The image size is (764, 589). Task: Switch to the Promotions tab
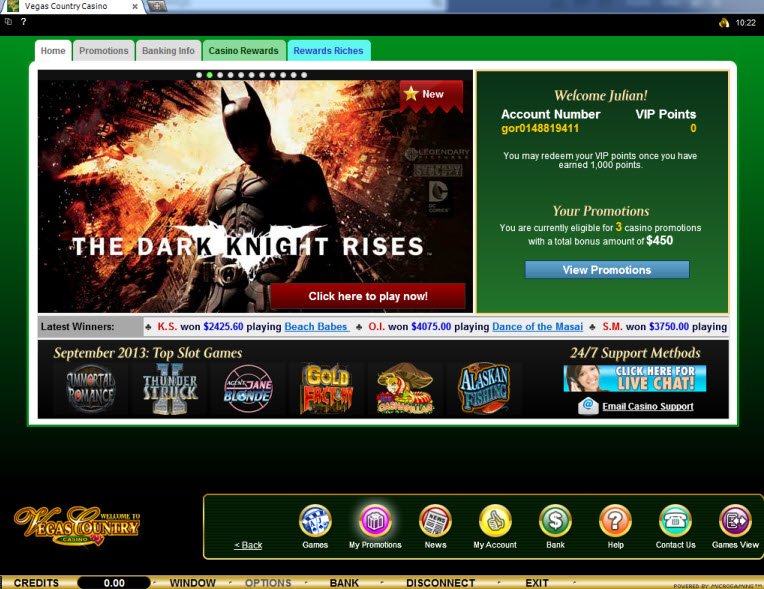(104, 51)
